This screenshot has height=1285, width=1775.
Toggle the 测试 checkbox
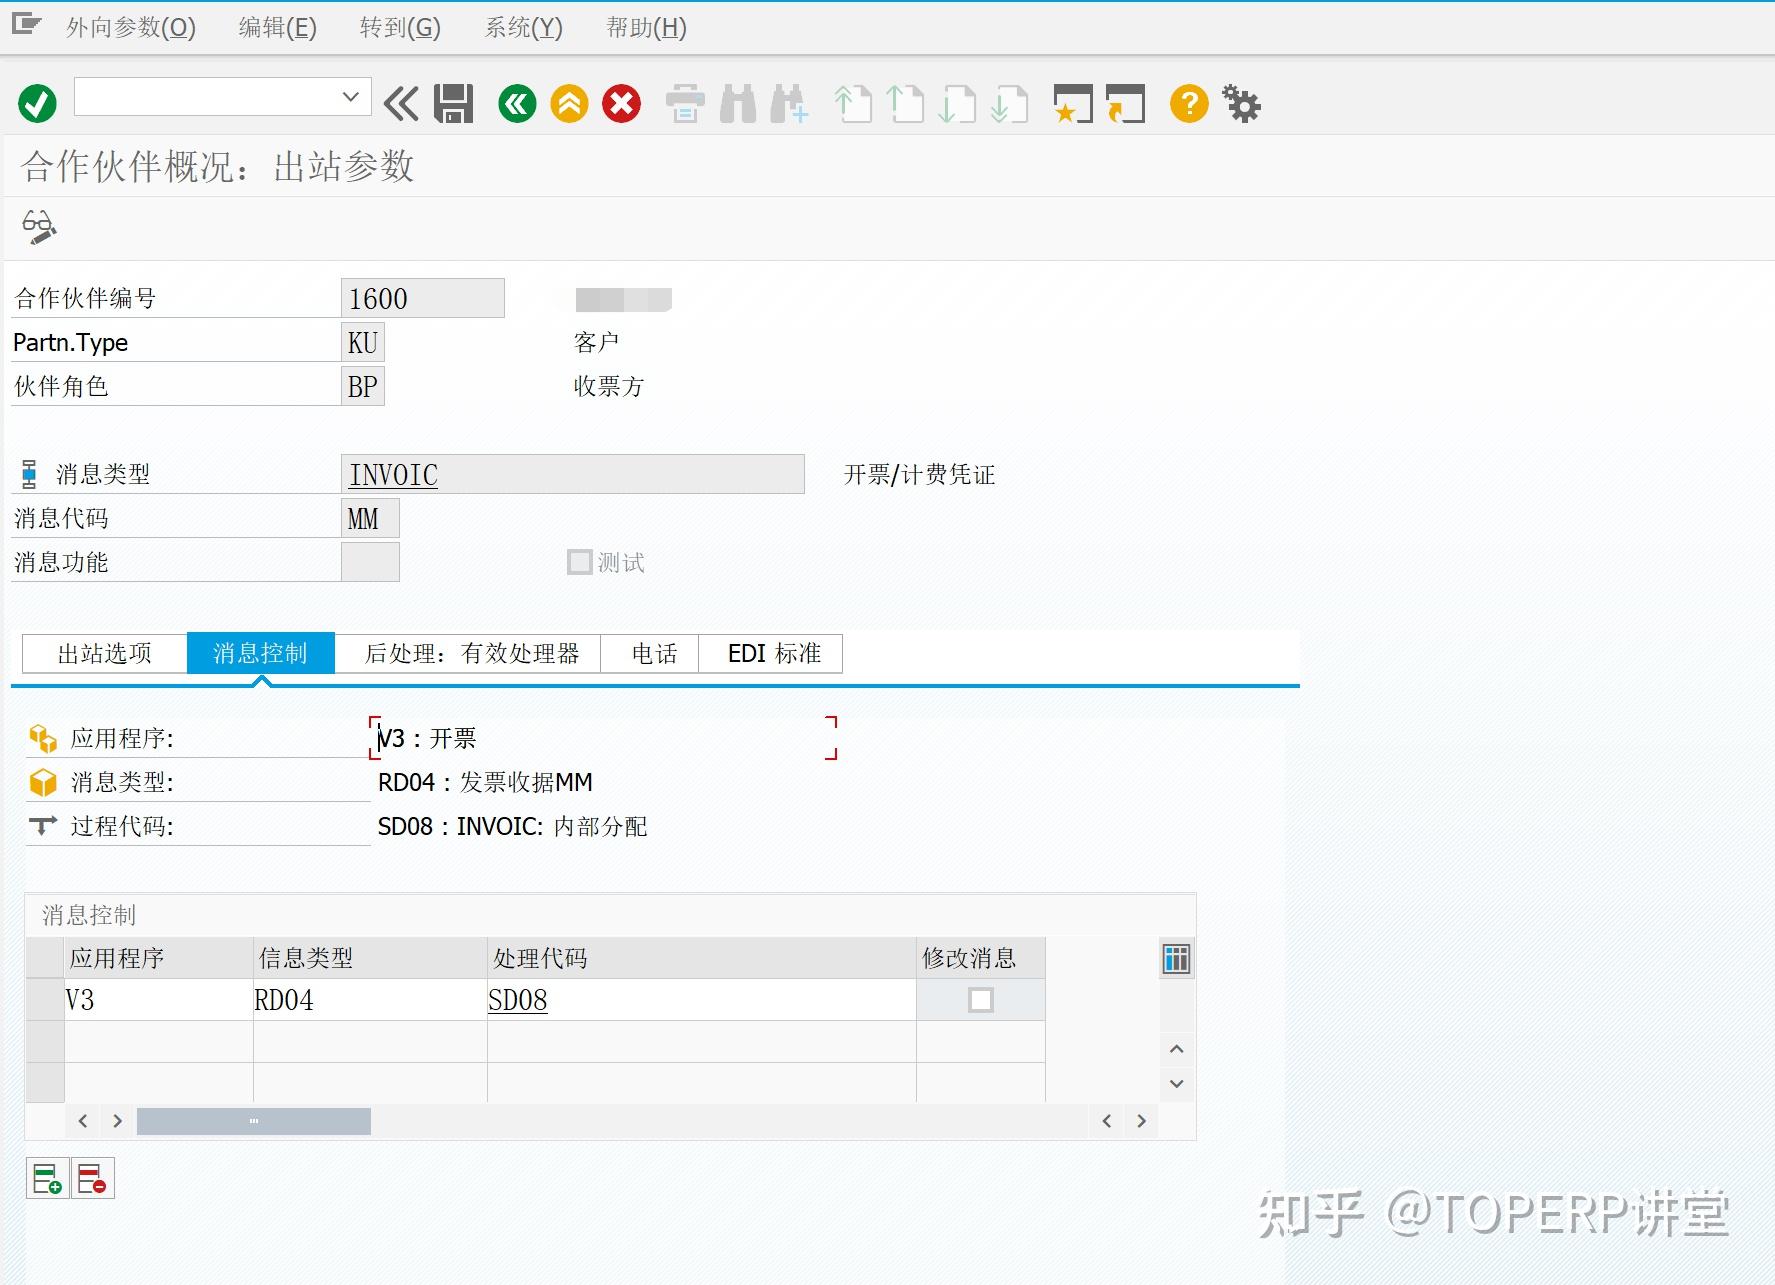(x=579, y=562)
